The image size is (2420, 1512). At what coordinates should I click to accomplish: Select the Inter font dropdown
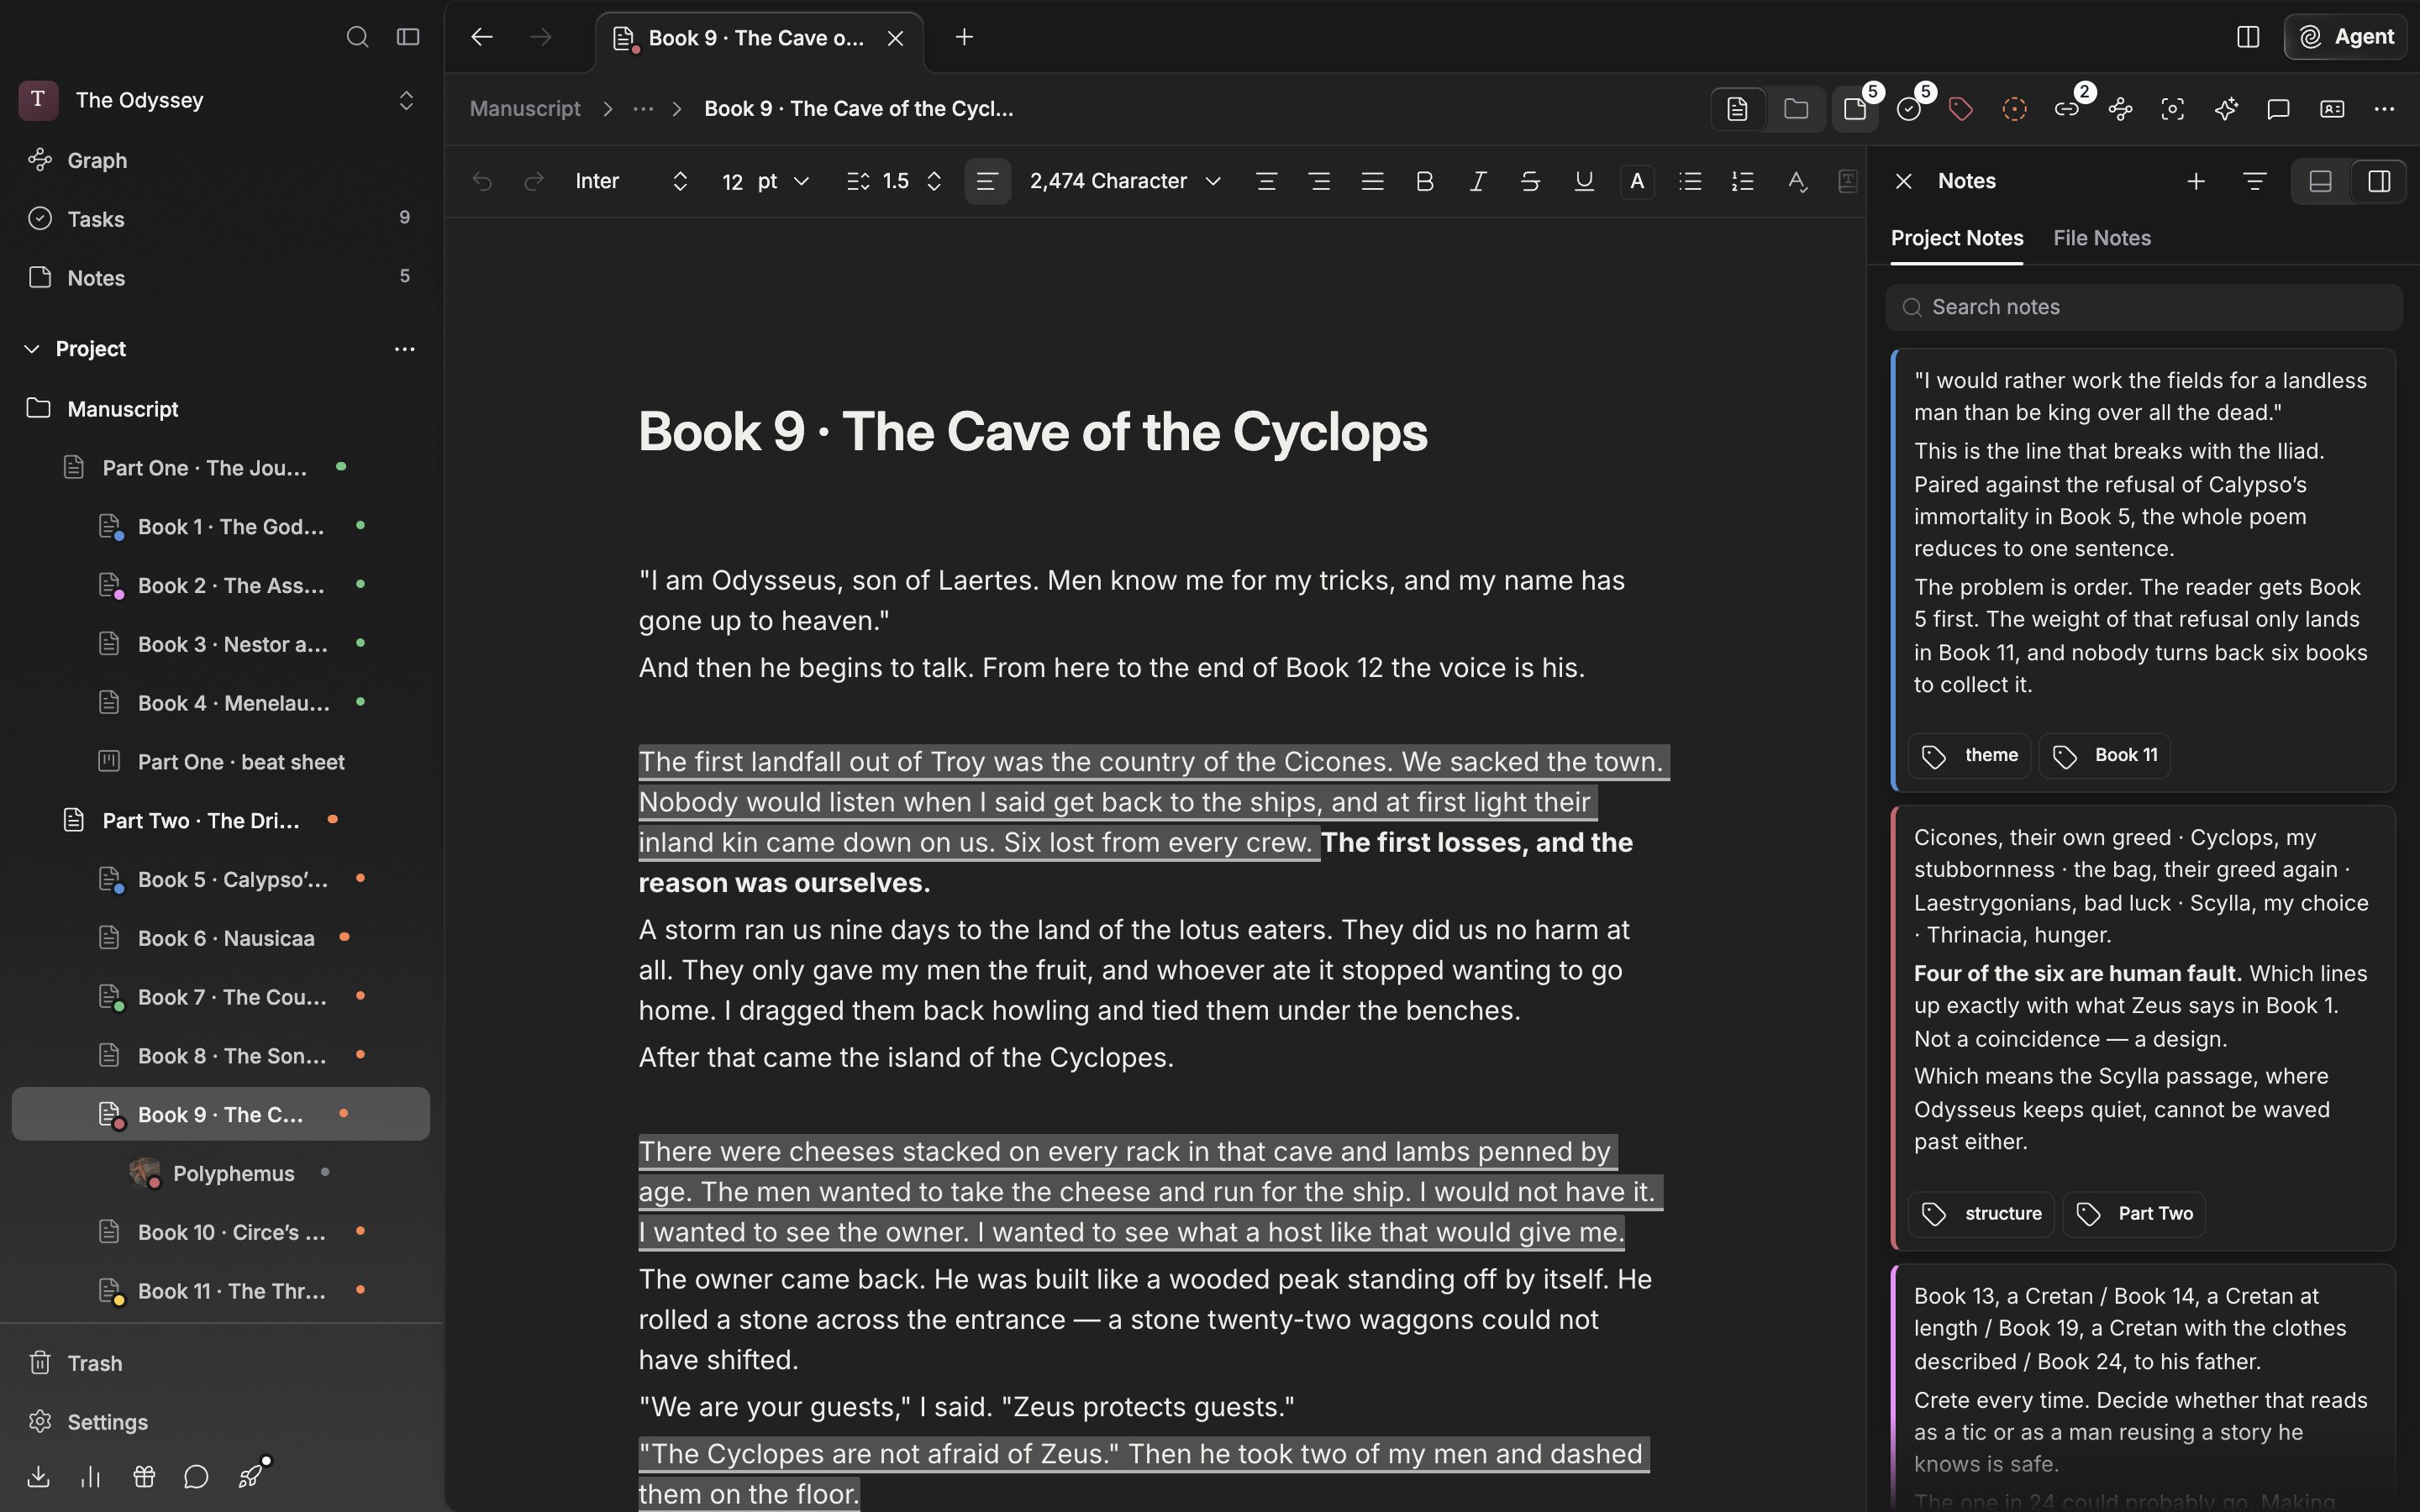[632, 181]
